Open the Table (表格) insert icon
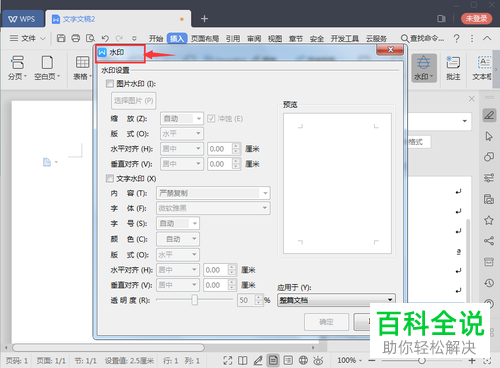The image size is (500, 368). point(82,68)
